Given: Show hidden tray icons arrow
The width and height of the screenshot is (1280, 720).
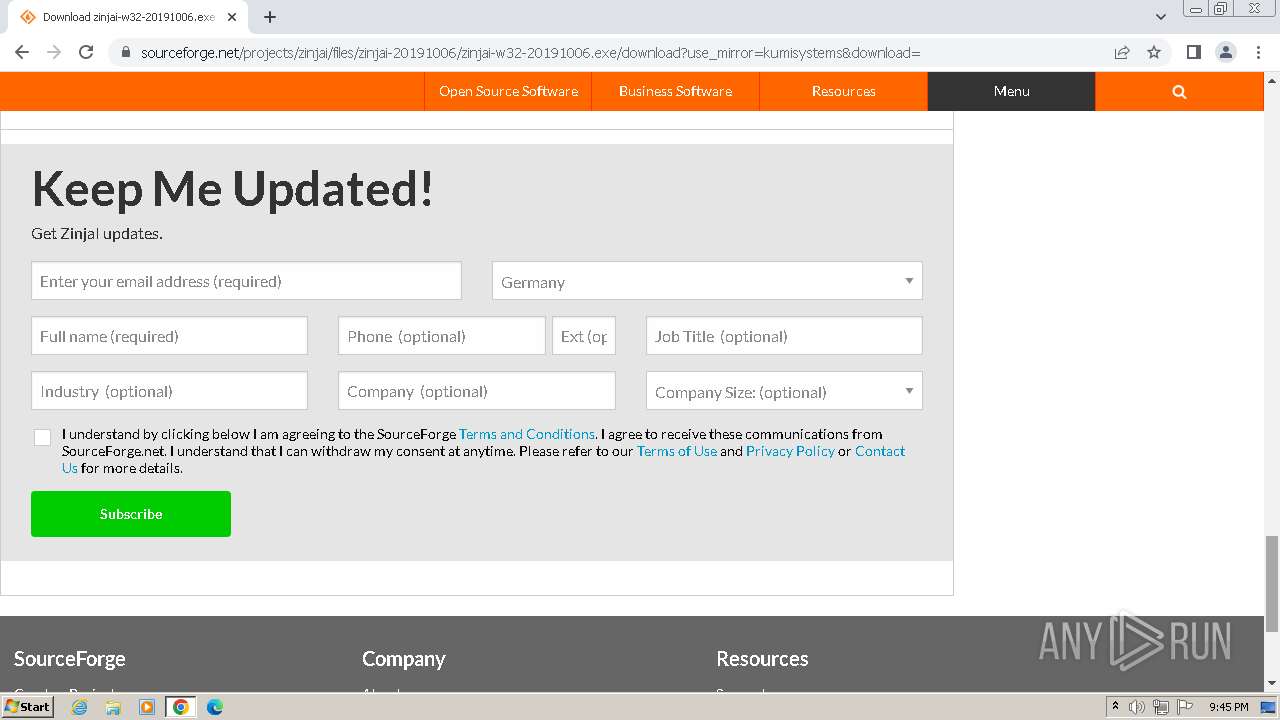Looking at the screenshot, I should 1115,707.
